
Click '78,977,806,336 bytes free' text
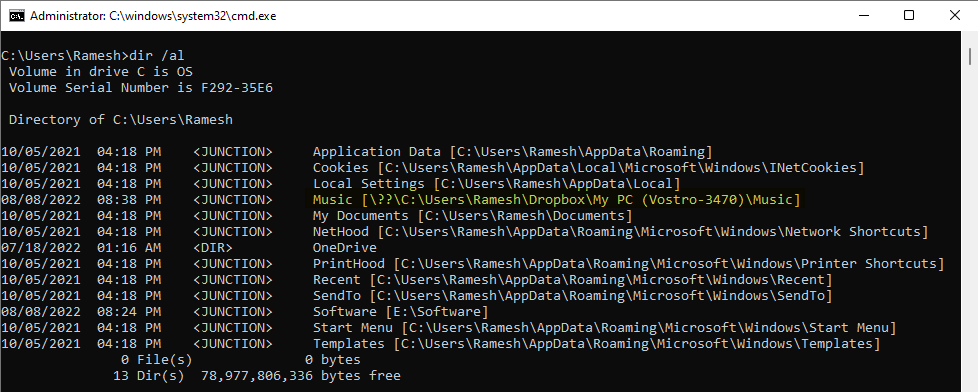tap(301, 376)
